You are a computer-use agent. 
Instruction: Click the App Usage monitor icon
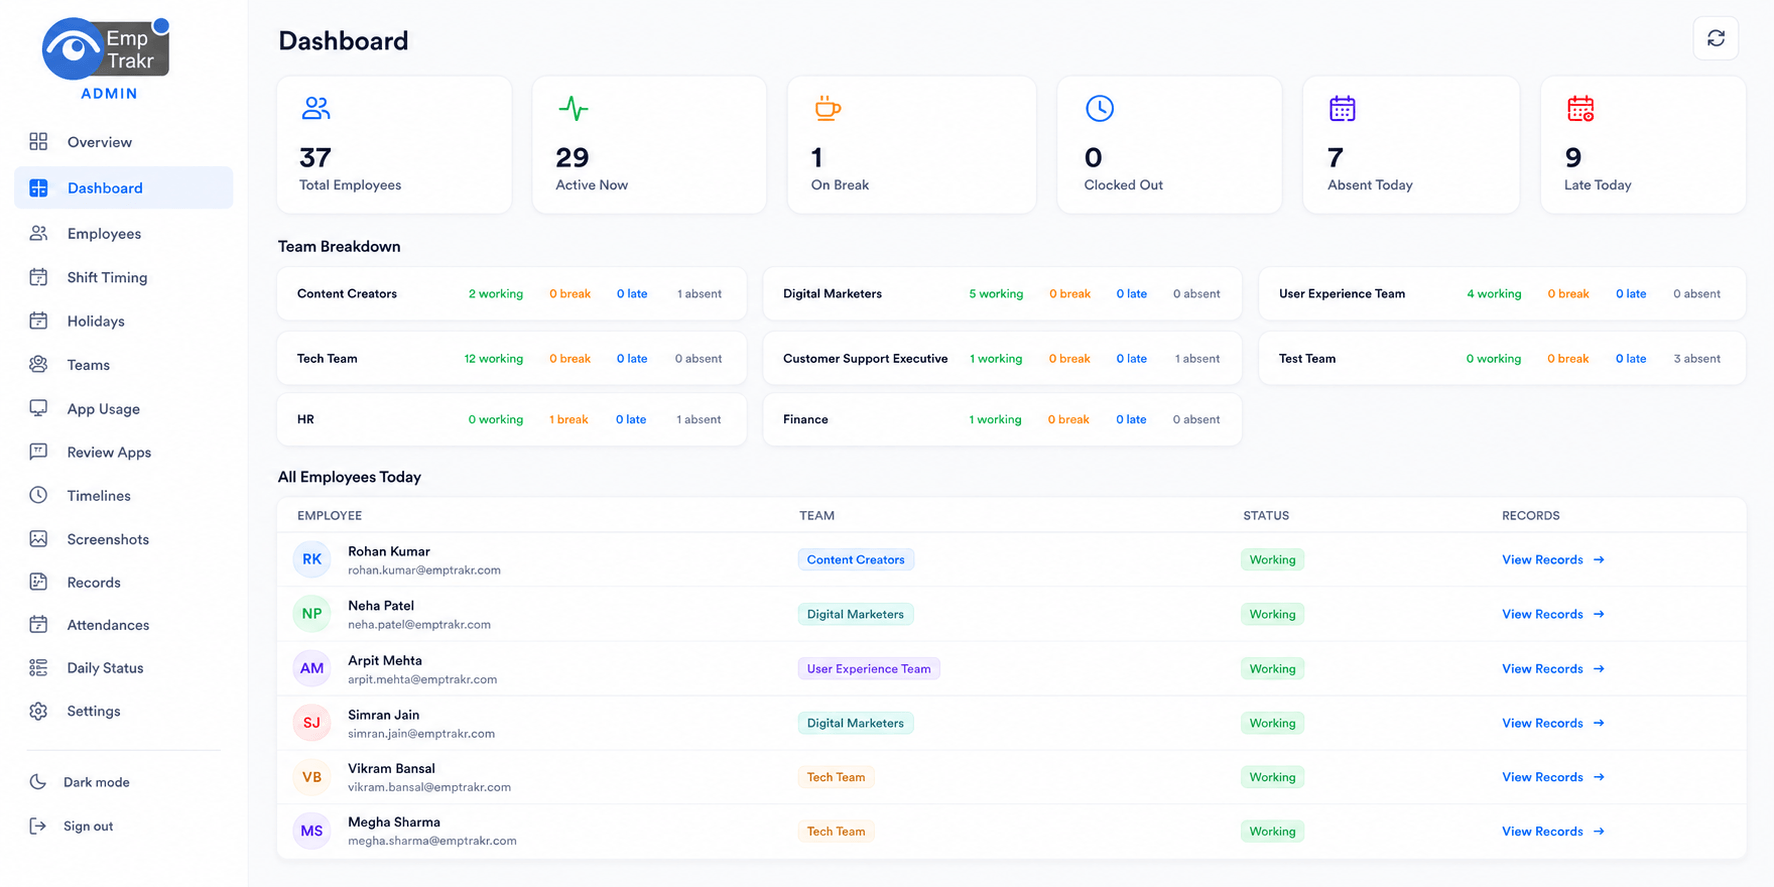click(x=38, y=408)
